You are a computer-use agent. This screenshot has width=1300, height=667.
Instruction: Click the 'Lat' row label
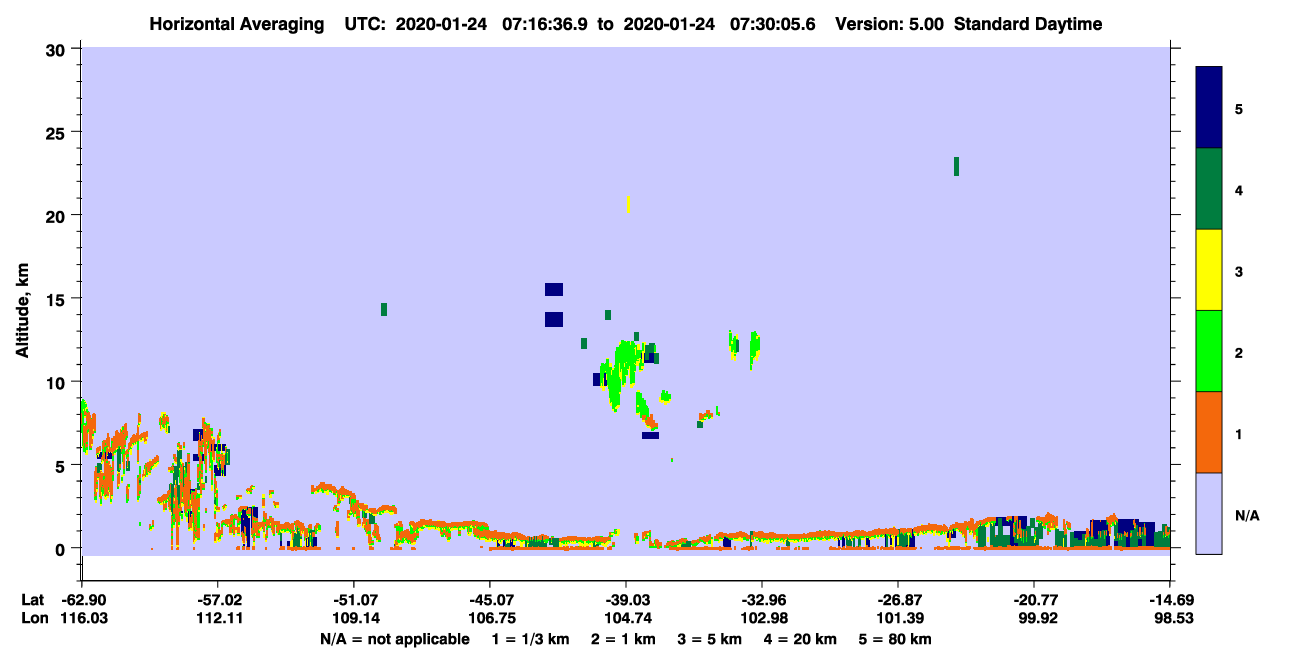click(31, 600)
